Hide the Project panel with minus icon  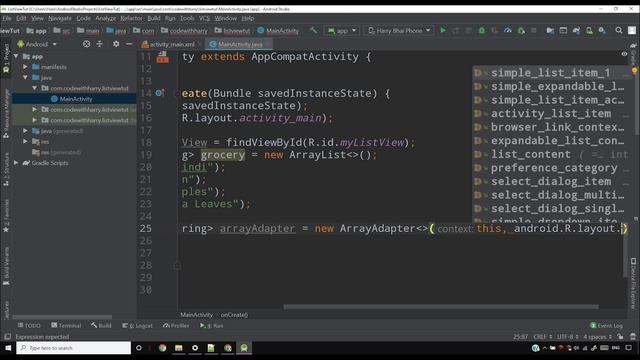[129, 44]
